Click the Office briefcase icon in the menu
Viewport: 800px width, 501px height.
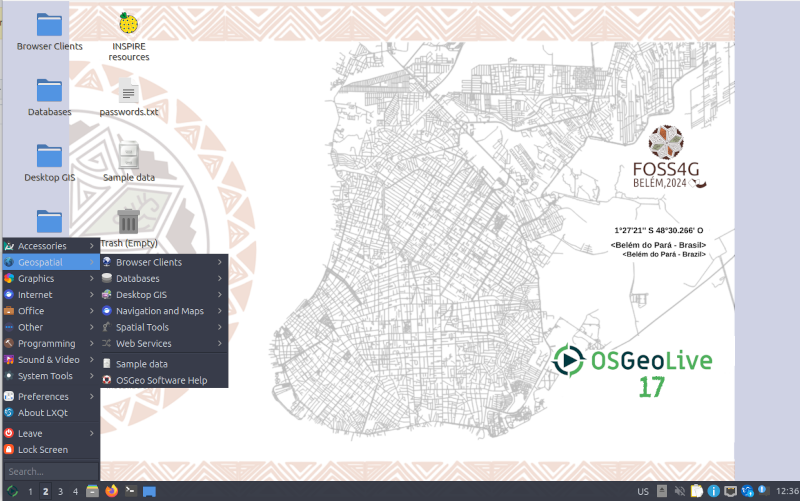(9, 311)
